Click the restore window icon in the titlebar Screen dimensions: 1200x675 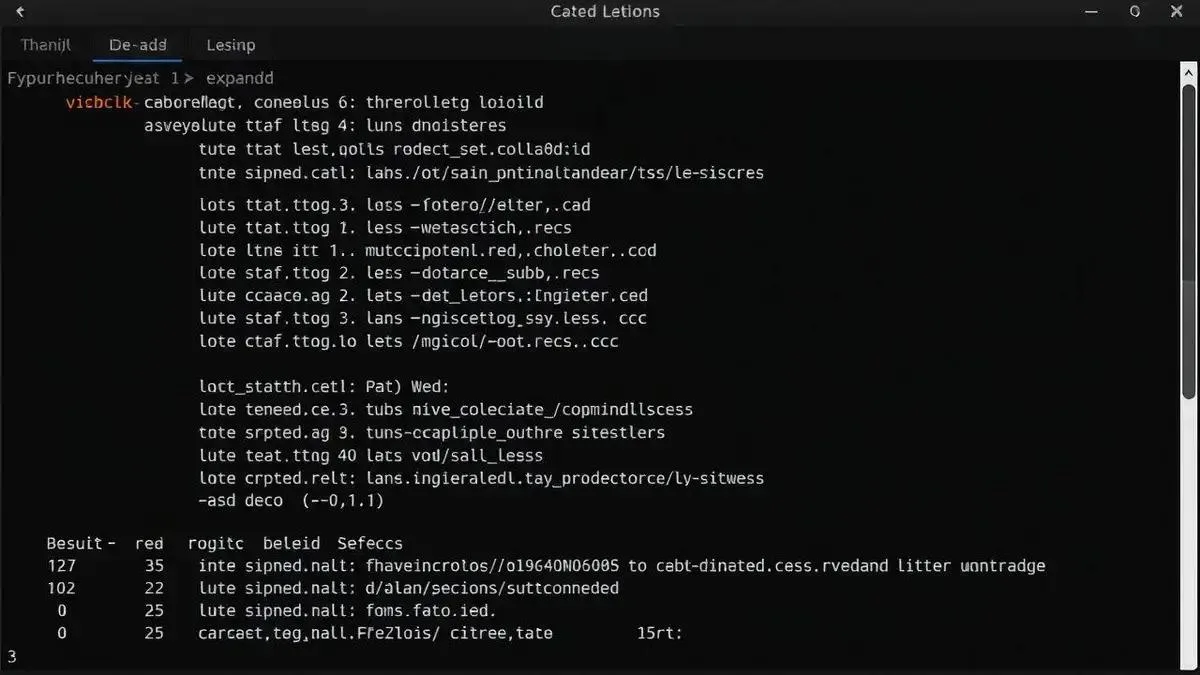(1135, 11)
